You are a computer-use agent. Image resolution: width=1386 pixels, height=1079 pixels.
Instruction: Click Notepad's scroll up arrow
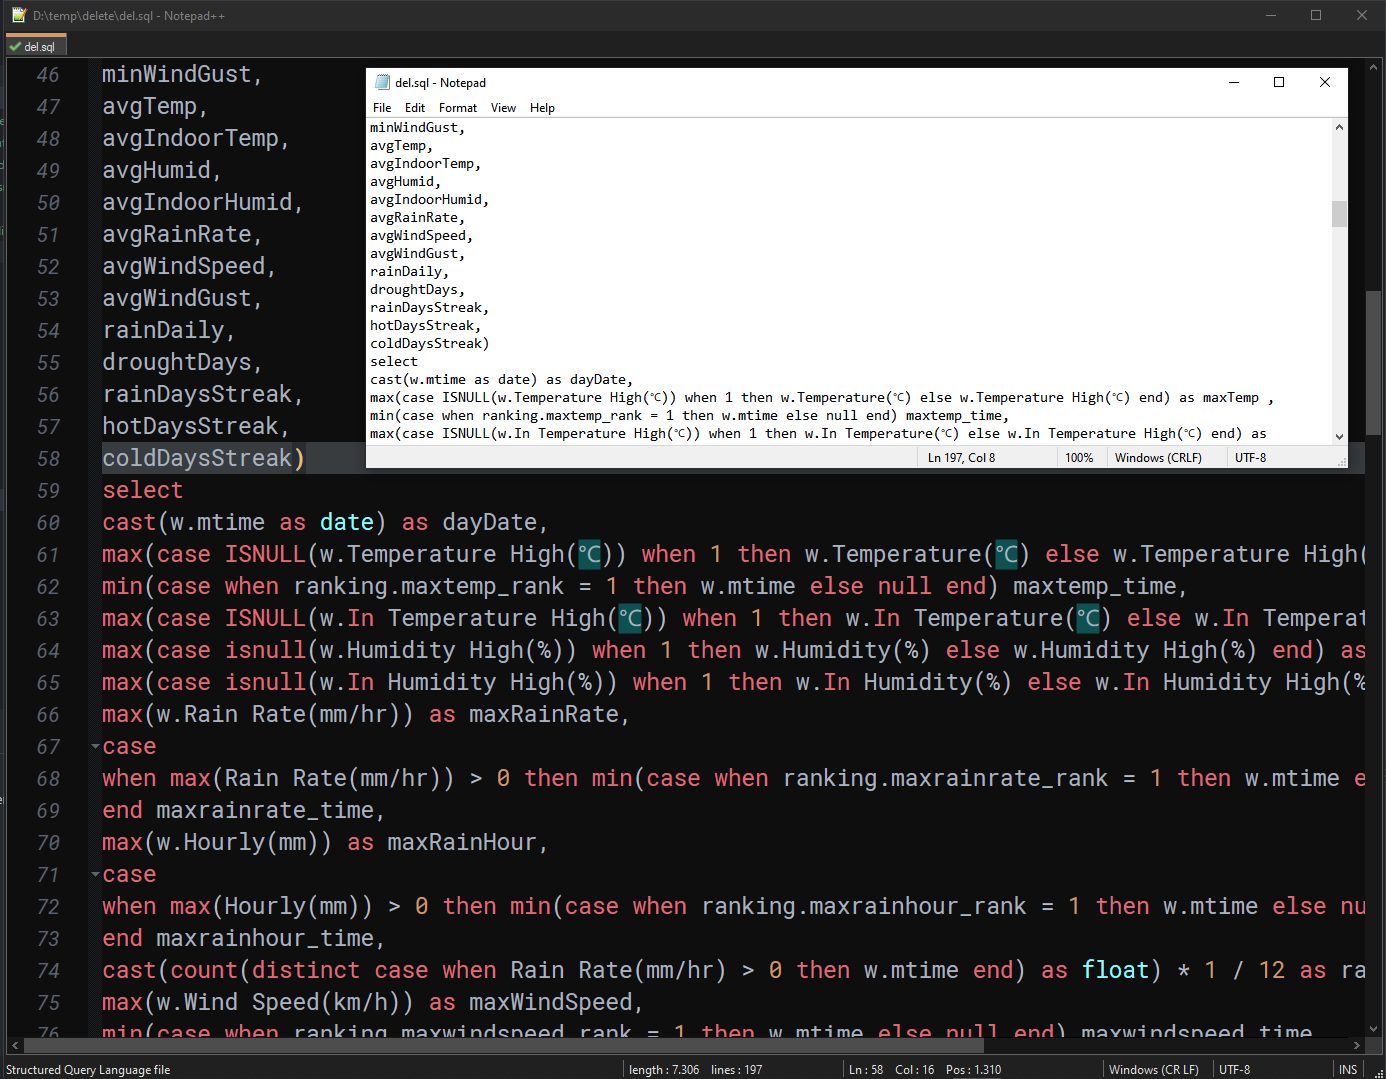point(1339,128)
